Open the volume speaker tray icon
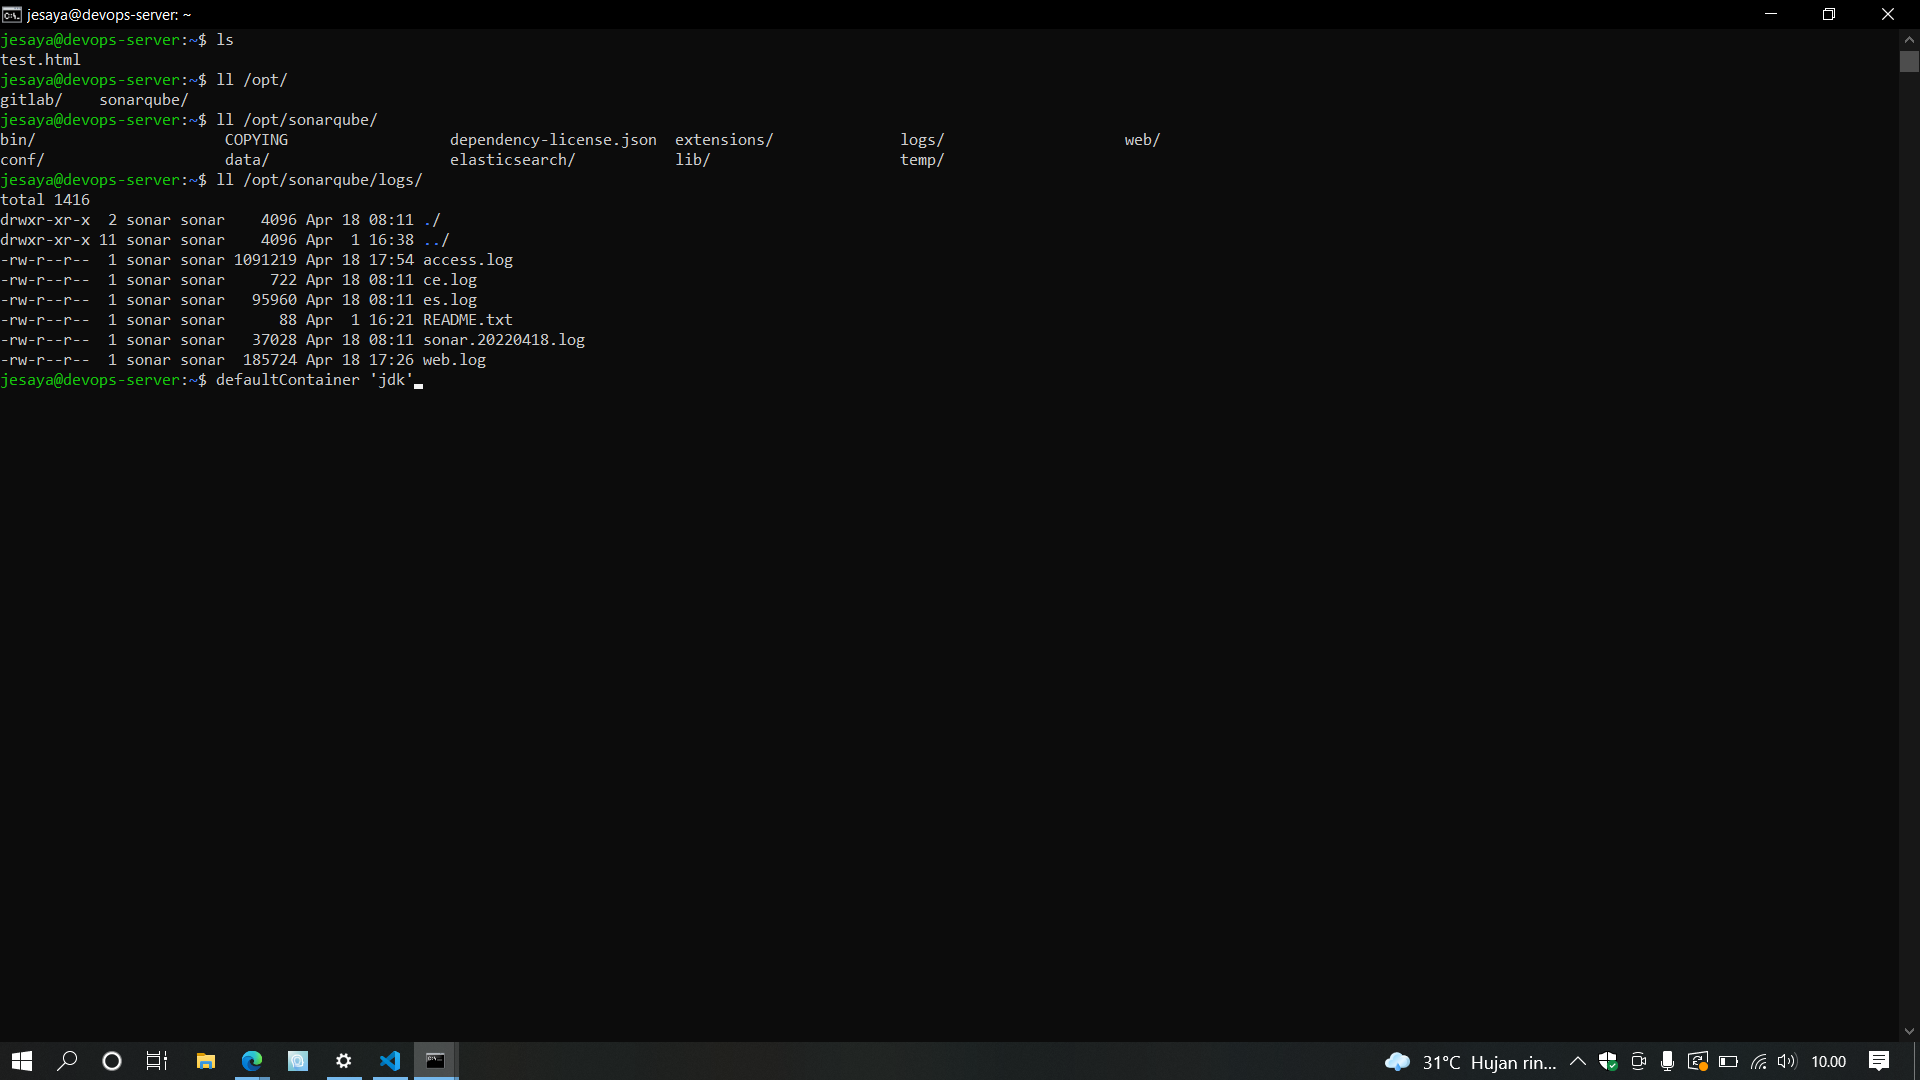This screenshot has height=1080, width=1920. click(1787, 1062)
